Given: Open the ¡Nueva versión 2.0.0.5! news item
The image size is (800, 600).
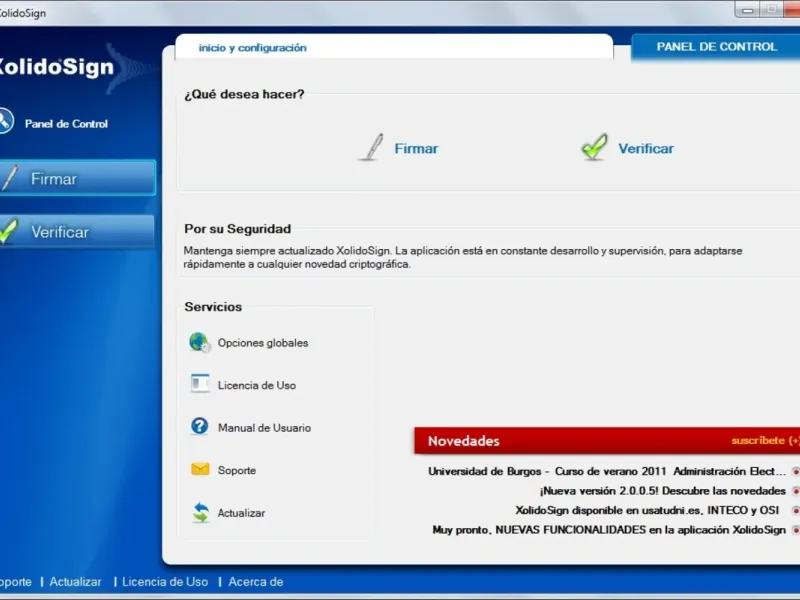Looking at the screenshot, I should pyautogui.click(x=662, y=491).
